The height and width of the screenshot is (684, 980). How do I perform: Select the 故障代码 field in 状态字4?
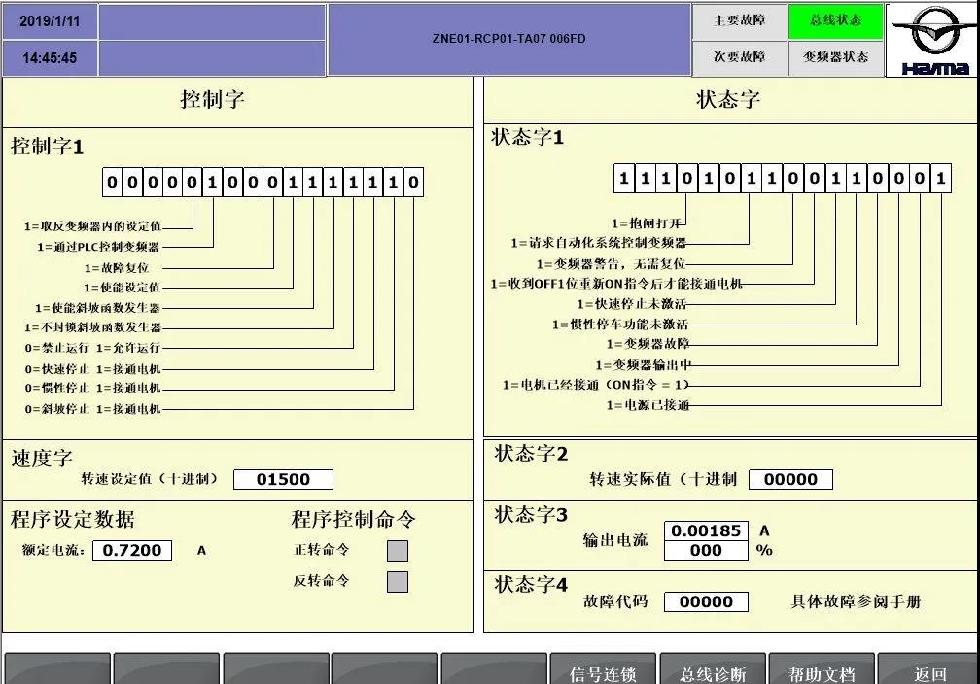tap(705, 601)
